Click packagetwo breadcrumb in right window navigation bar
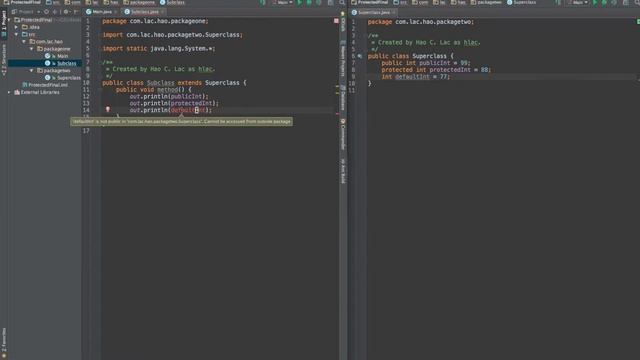Screen dimensions: 640x360 tap(486, 3)
